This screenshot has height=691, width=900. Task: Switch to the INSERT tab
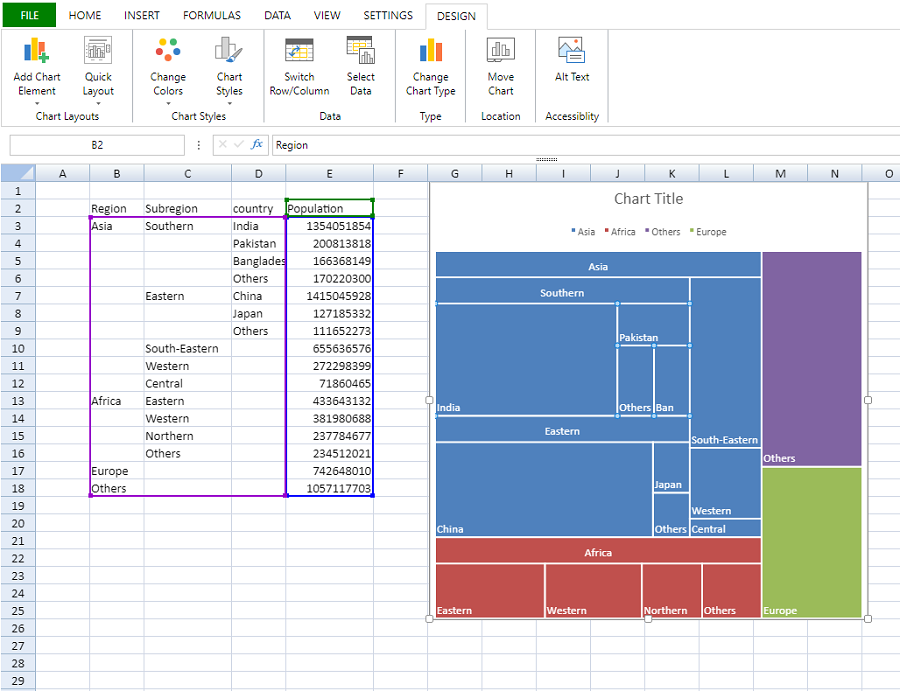point(142,15)
